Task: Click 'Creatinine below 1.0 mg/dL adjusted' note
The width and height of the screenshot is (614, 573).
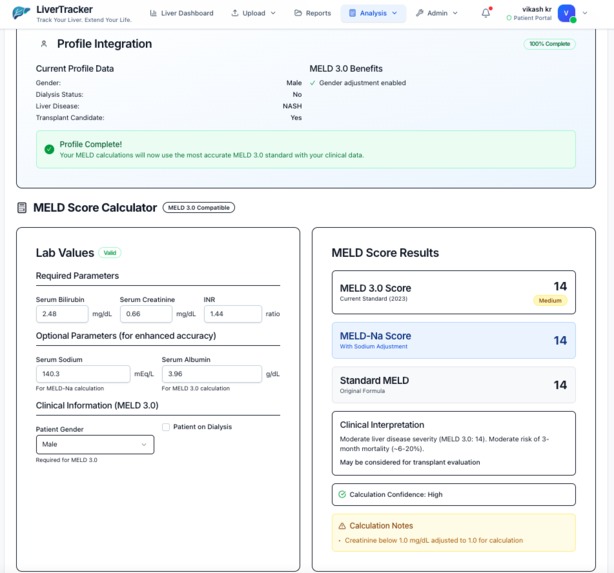Action: click(433, 540)
